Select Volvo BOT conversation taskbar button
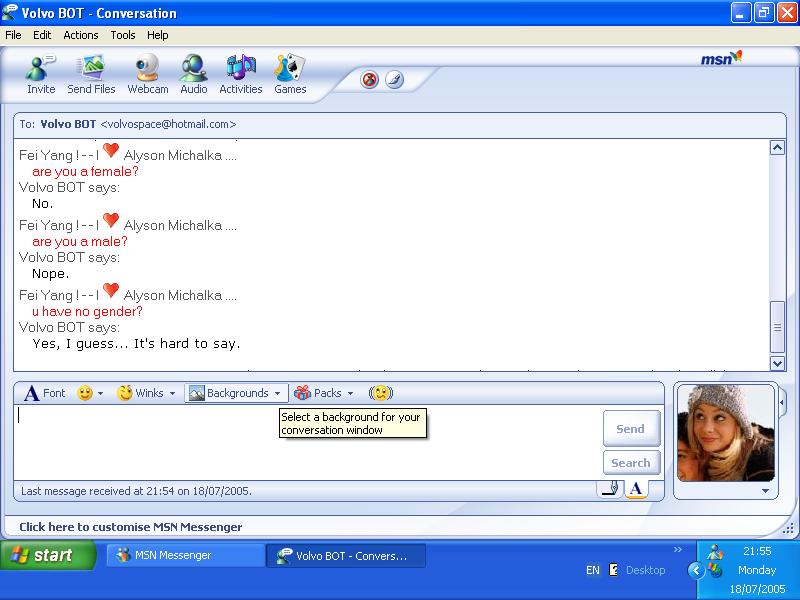This screenshot has height=600, width=800. coord(346,556)
